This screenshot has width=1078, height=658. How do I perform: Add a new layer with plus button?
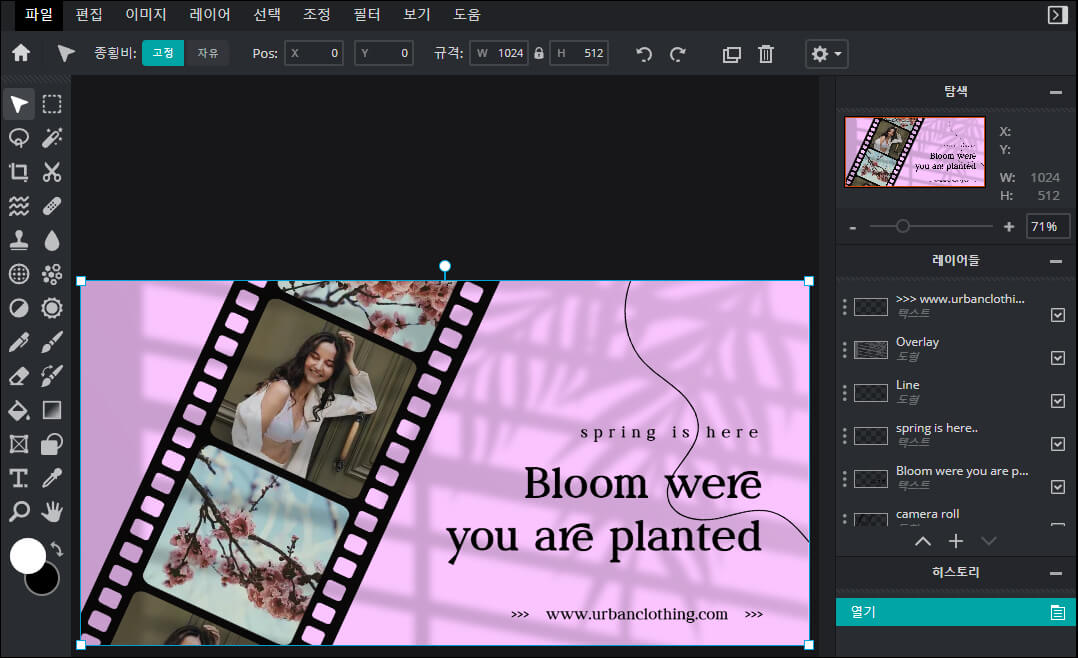[x=956, y=541]
